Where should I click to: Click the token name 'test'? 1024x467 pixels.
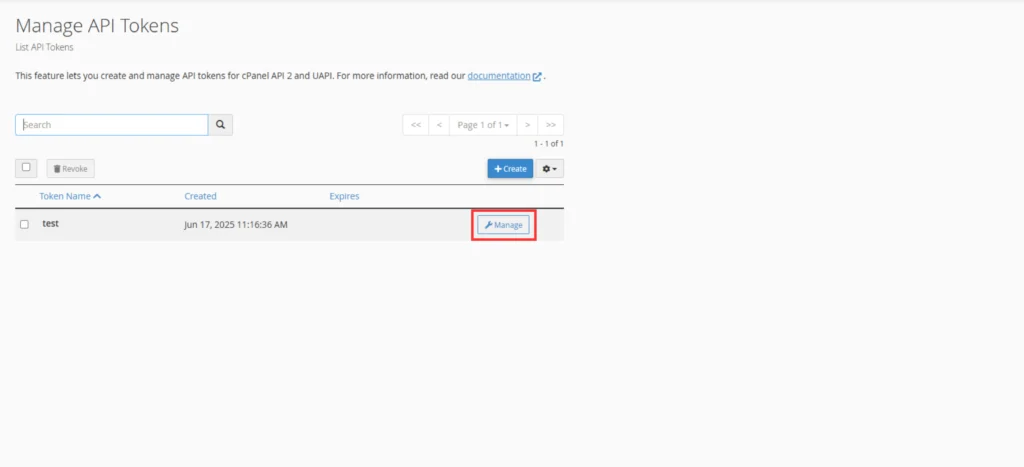point(50,223)
